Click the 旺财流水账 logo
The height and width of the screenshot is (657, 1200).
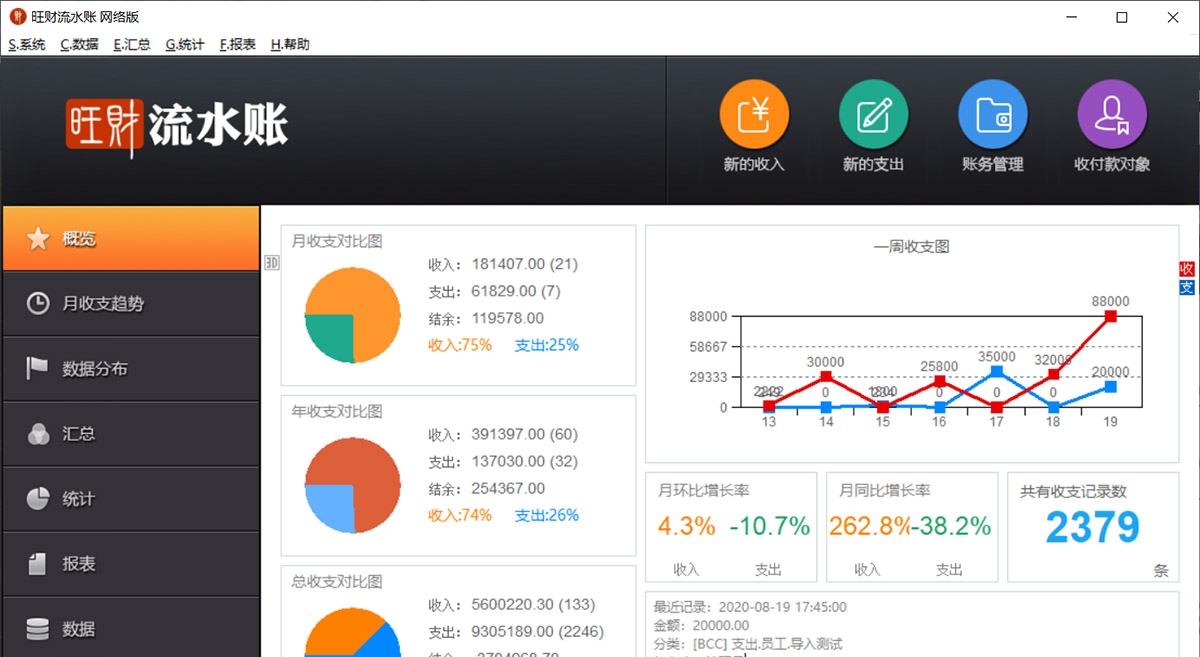(177, 126)
